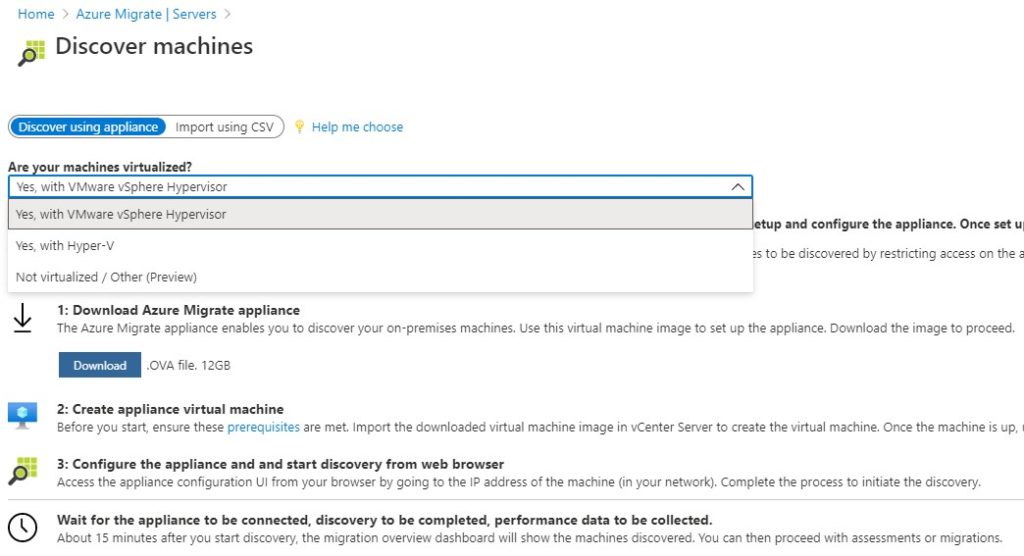Image resolution: width=1024 pixels, height=556 pixels.
Task: Click the configure appliance discovery icon
Action: tap(23, 471)
